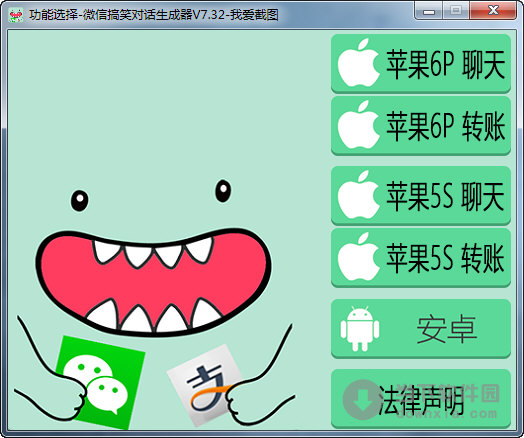Close the 功能选择 window

coord(493,10)
